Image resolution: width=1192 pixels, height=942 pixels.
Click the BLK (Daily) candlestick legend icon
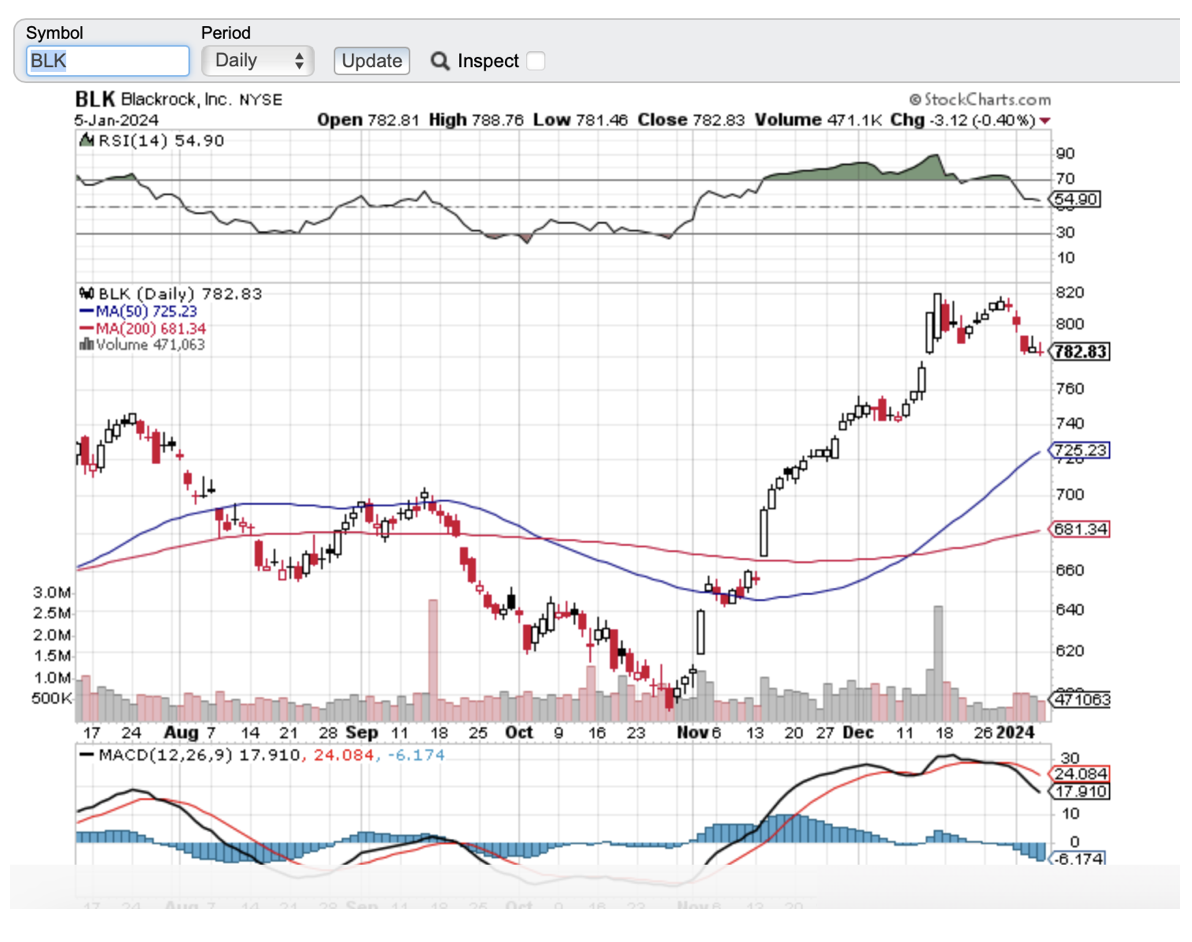pos(87,294)
